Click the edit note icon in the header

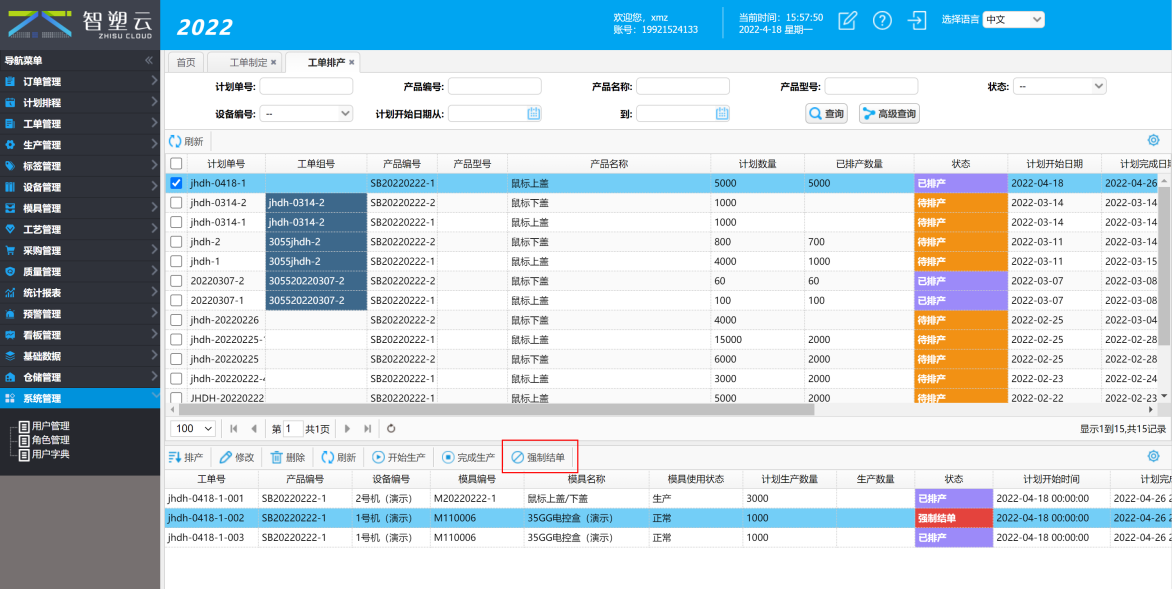[847, 20]
